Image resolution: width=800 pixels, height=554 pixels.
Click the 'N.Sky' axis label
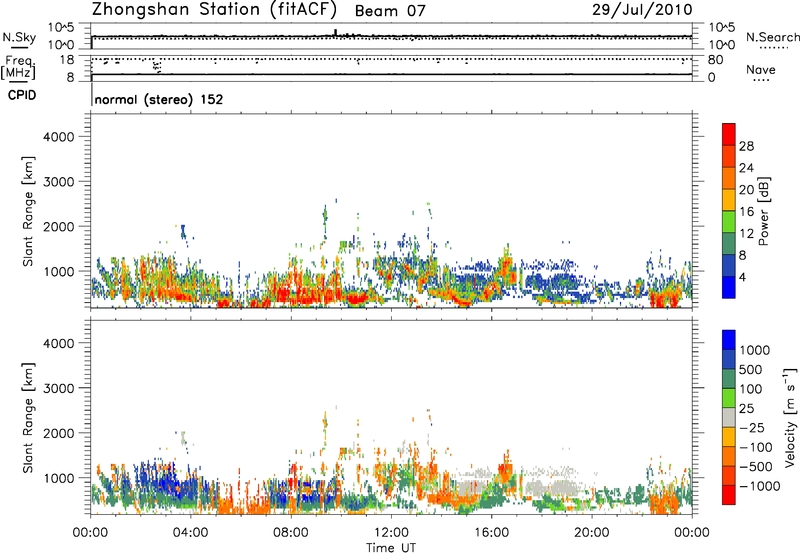[x=19, y=37]
